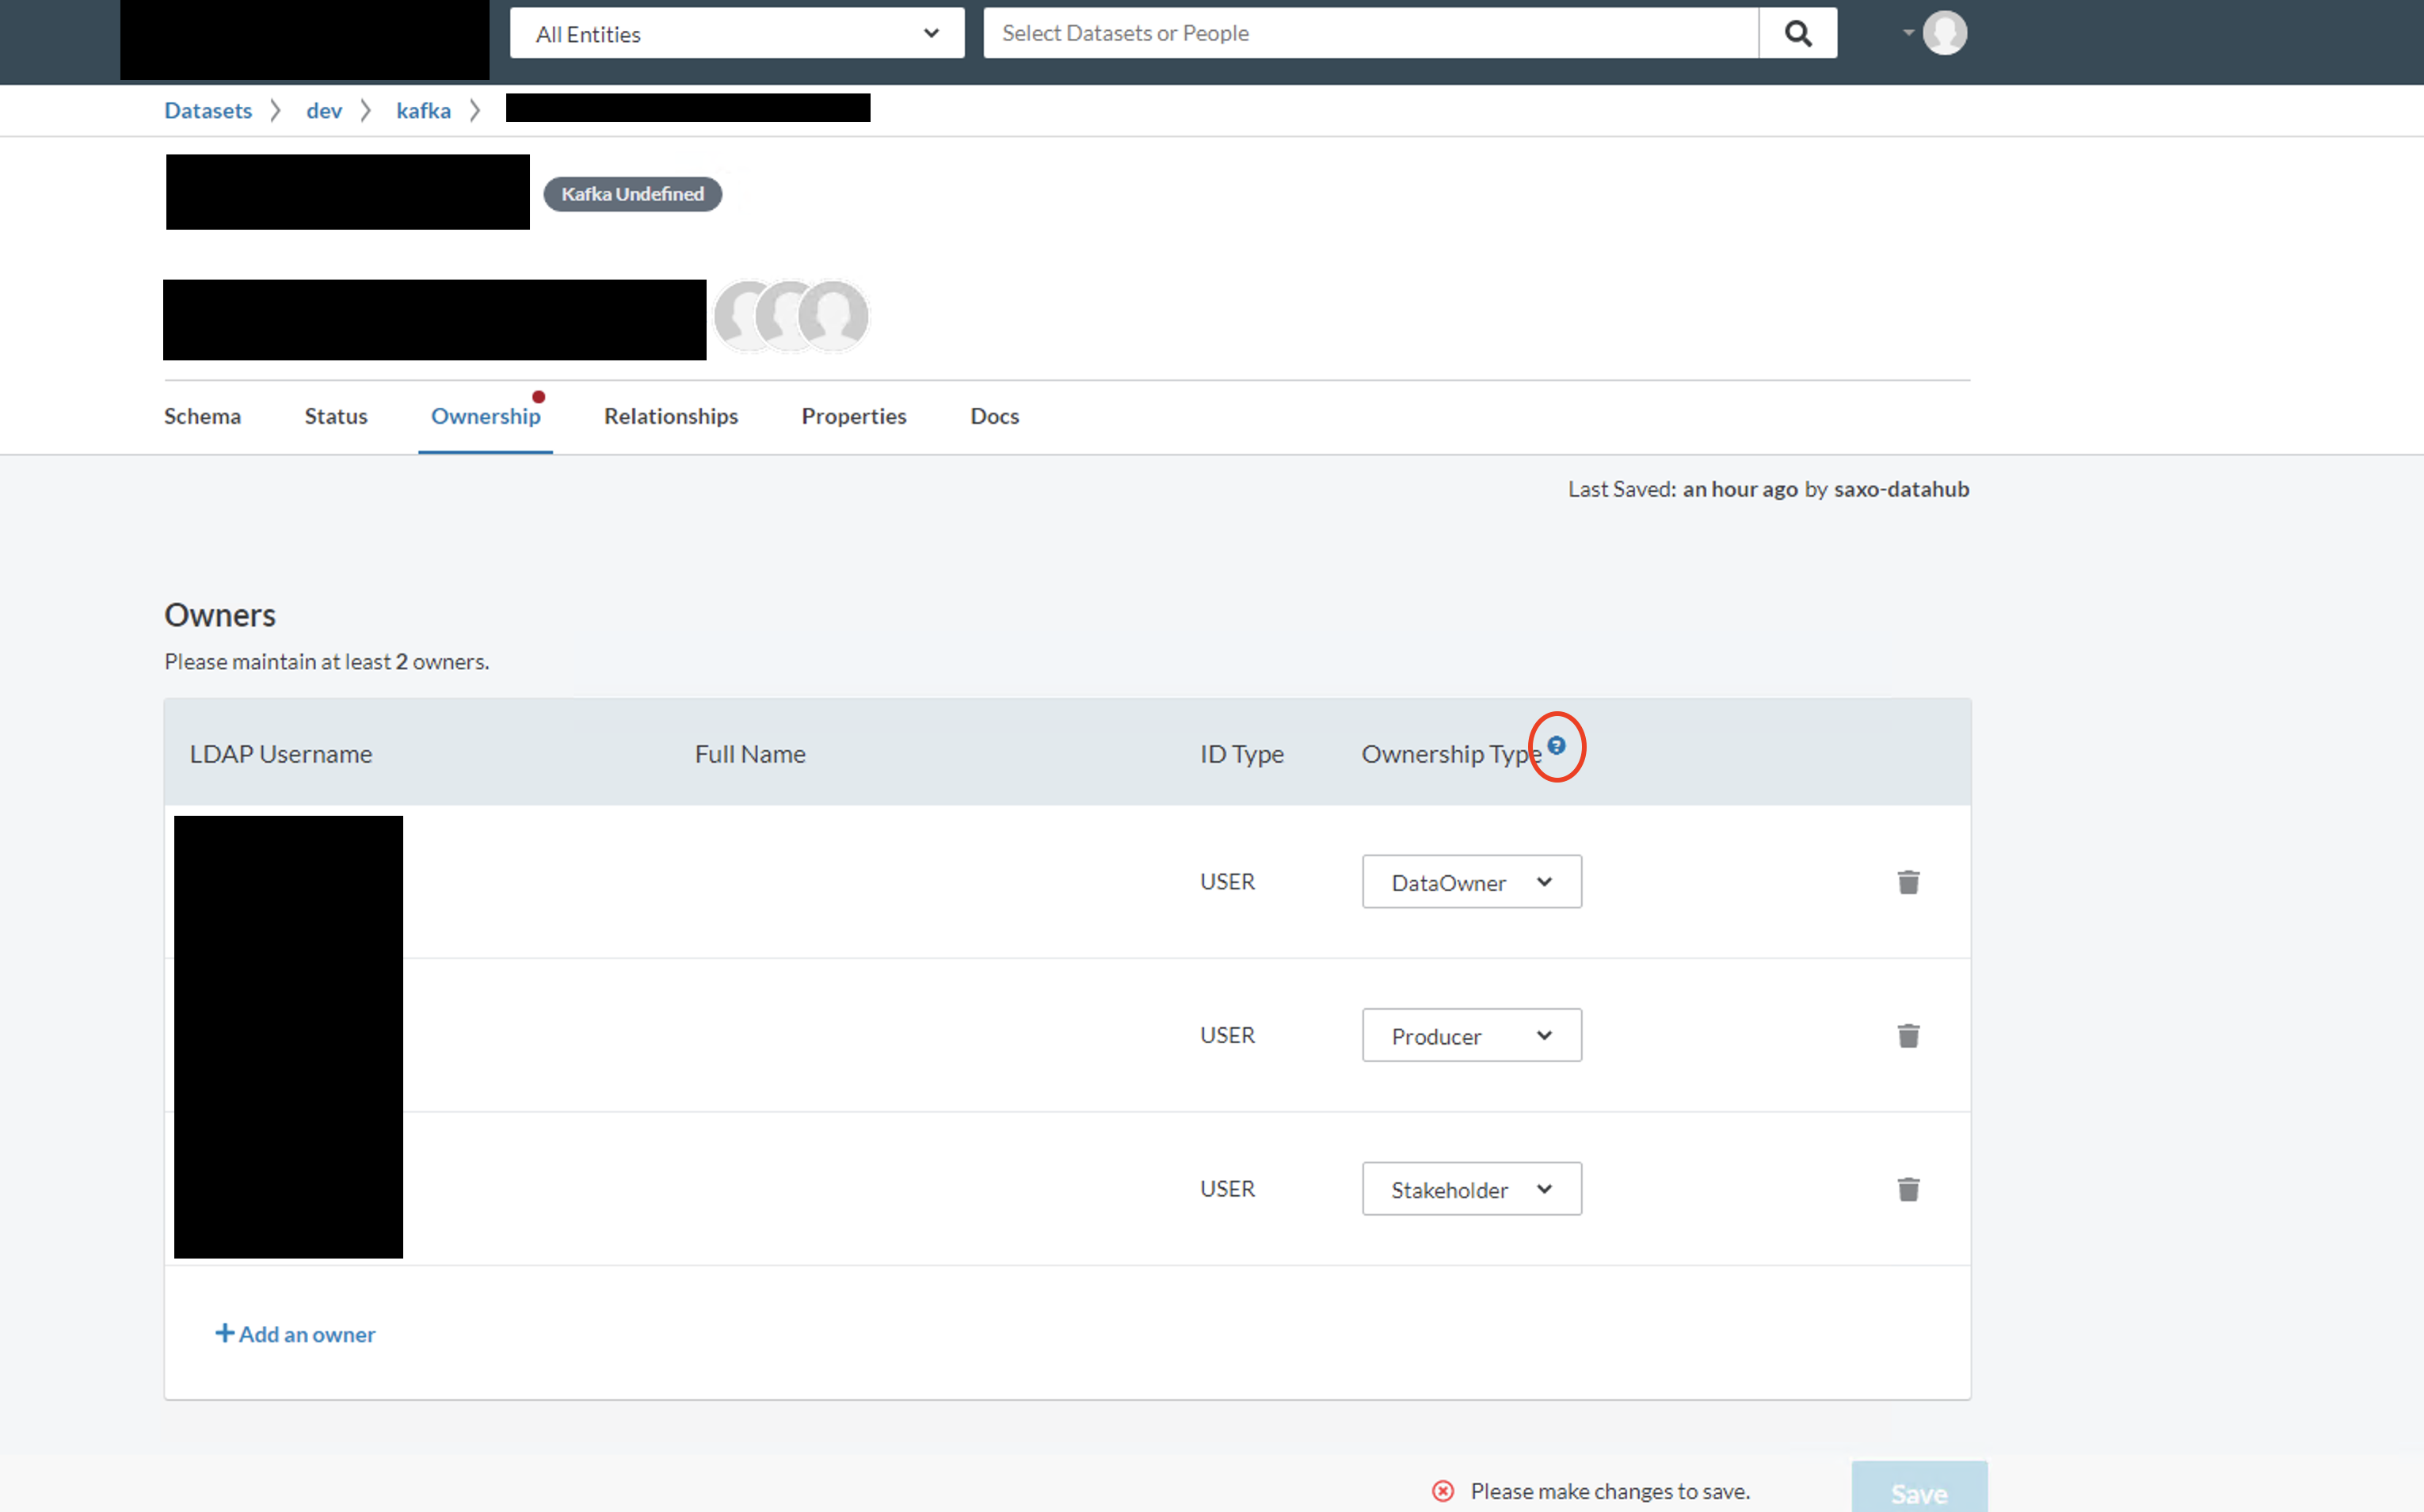Focus the Select Datasets or People field
The width and height of the screenshot is (2424, 1512).
[1370, 33]
